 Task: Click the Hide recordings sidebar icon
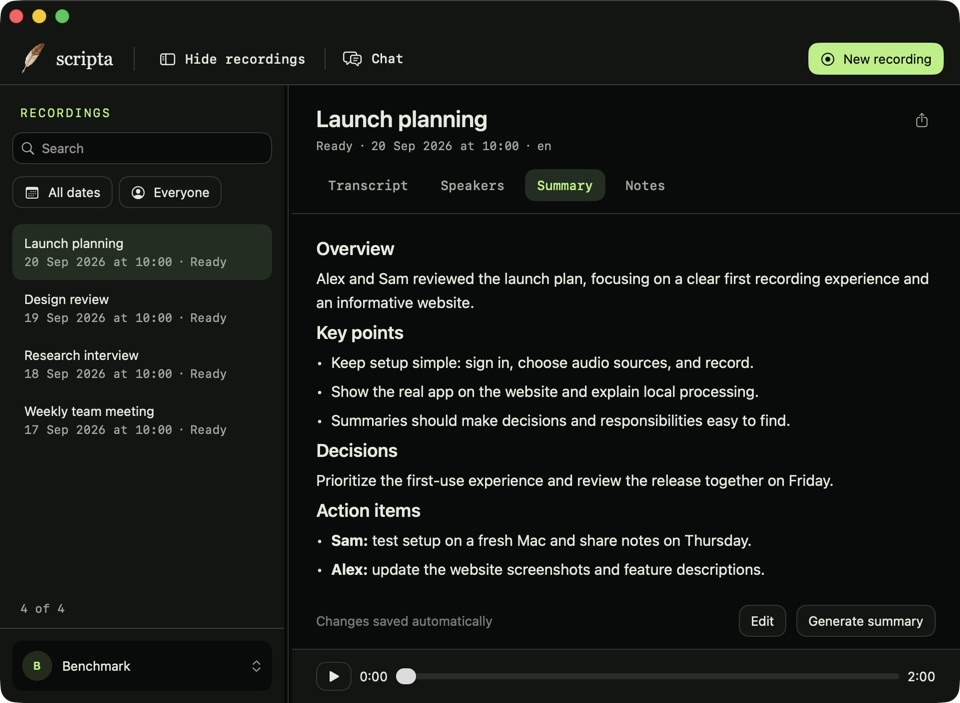167,59
